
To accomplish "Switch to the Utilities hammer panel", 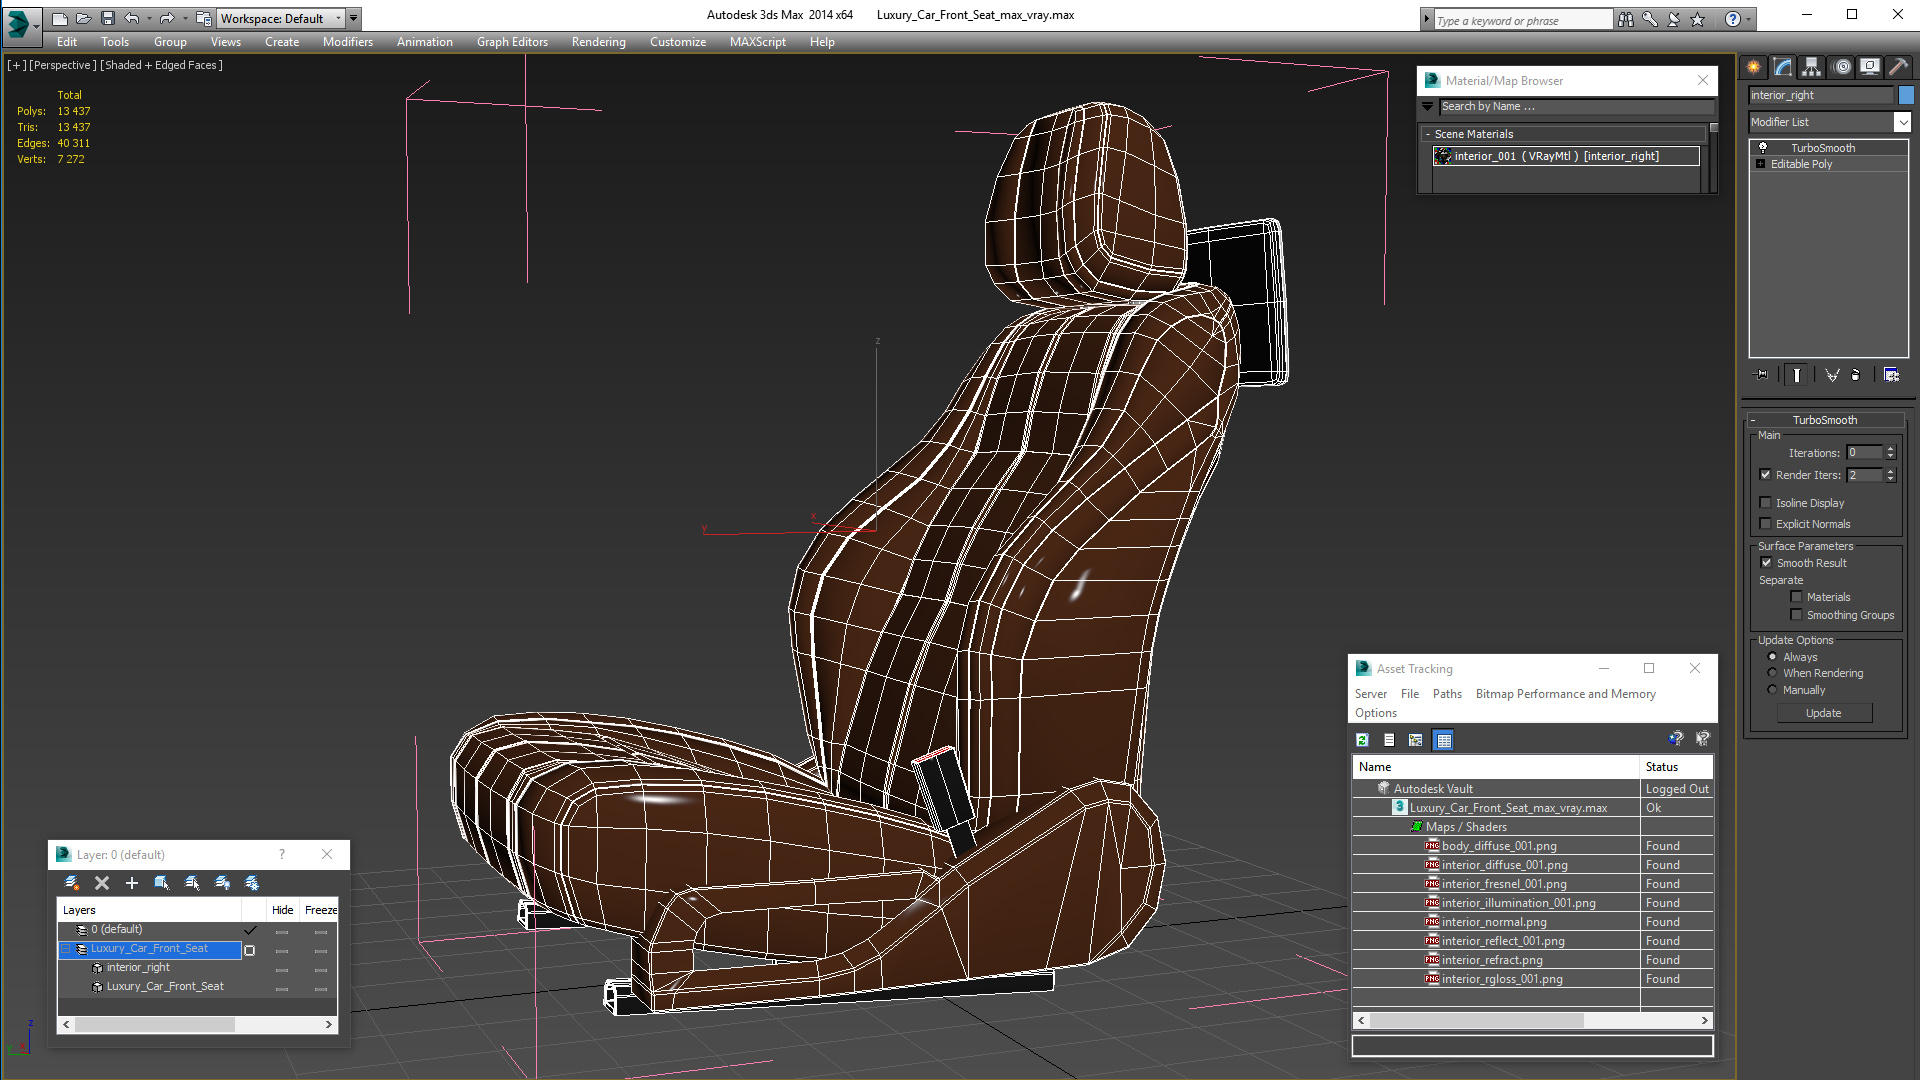I will pos(1898,67).
